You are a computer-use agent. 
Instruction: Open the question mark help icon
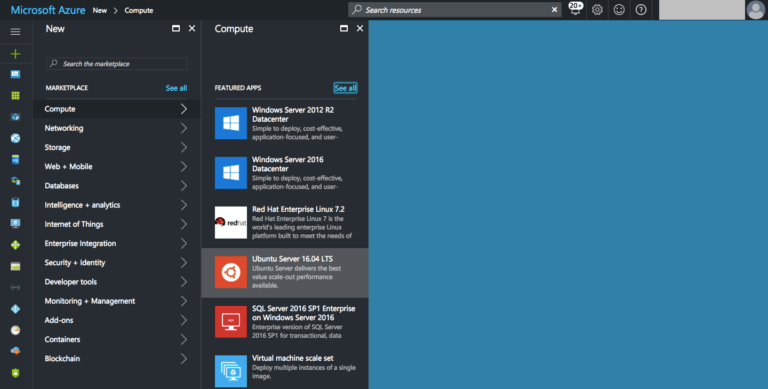coord(641,10)
